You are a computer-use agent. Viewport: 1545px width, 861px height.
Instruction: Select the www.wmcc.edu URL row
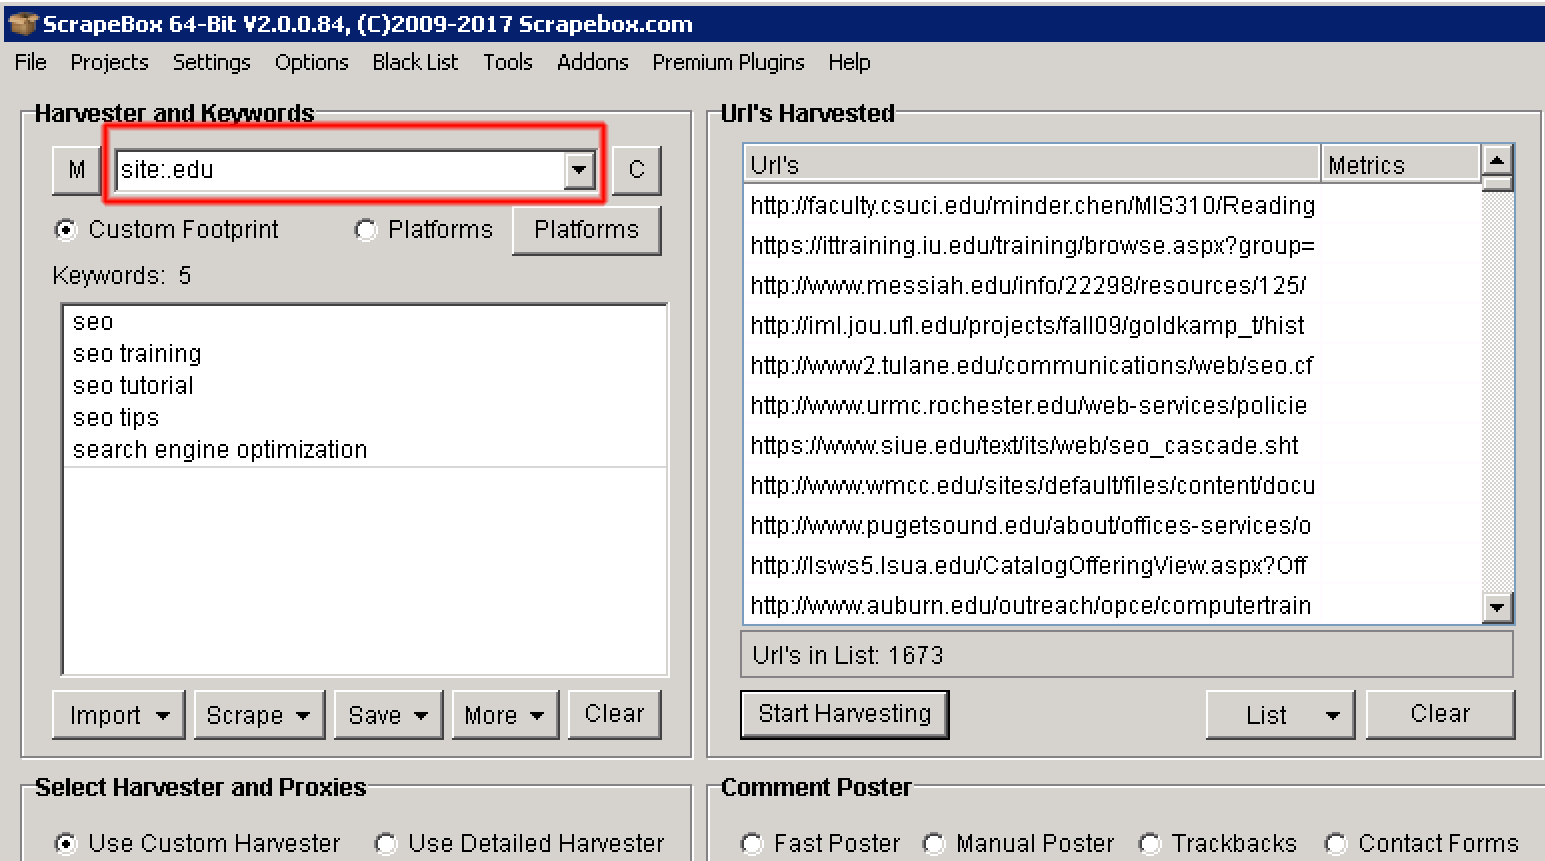click(x=1112, y=485)
